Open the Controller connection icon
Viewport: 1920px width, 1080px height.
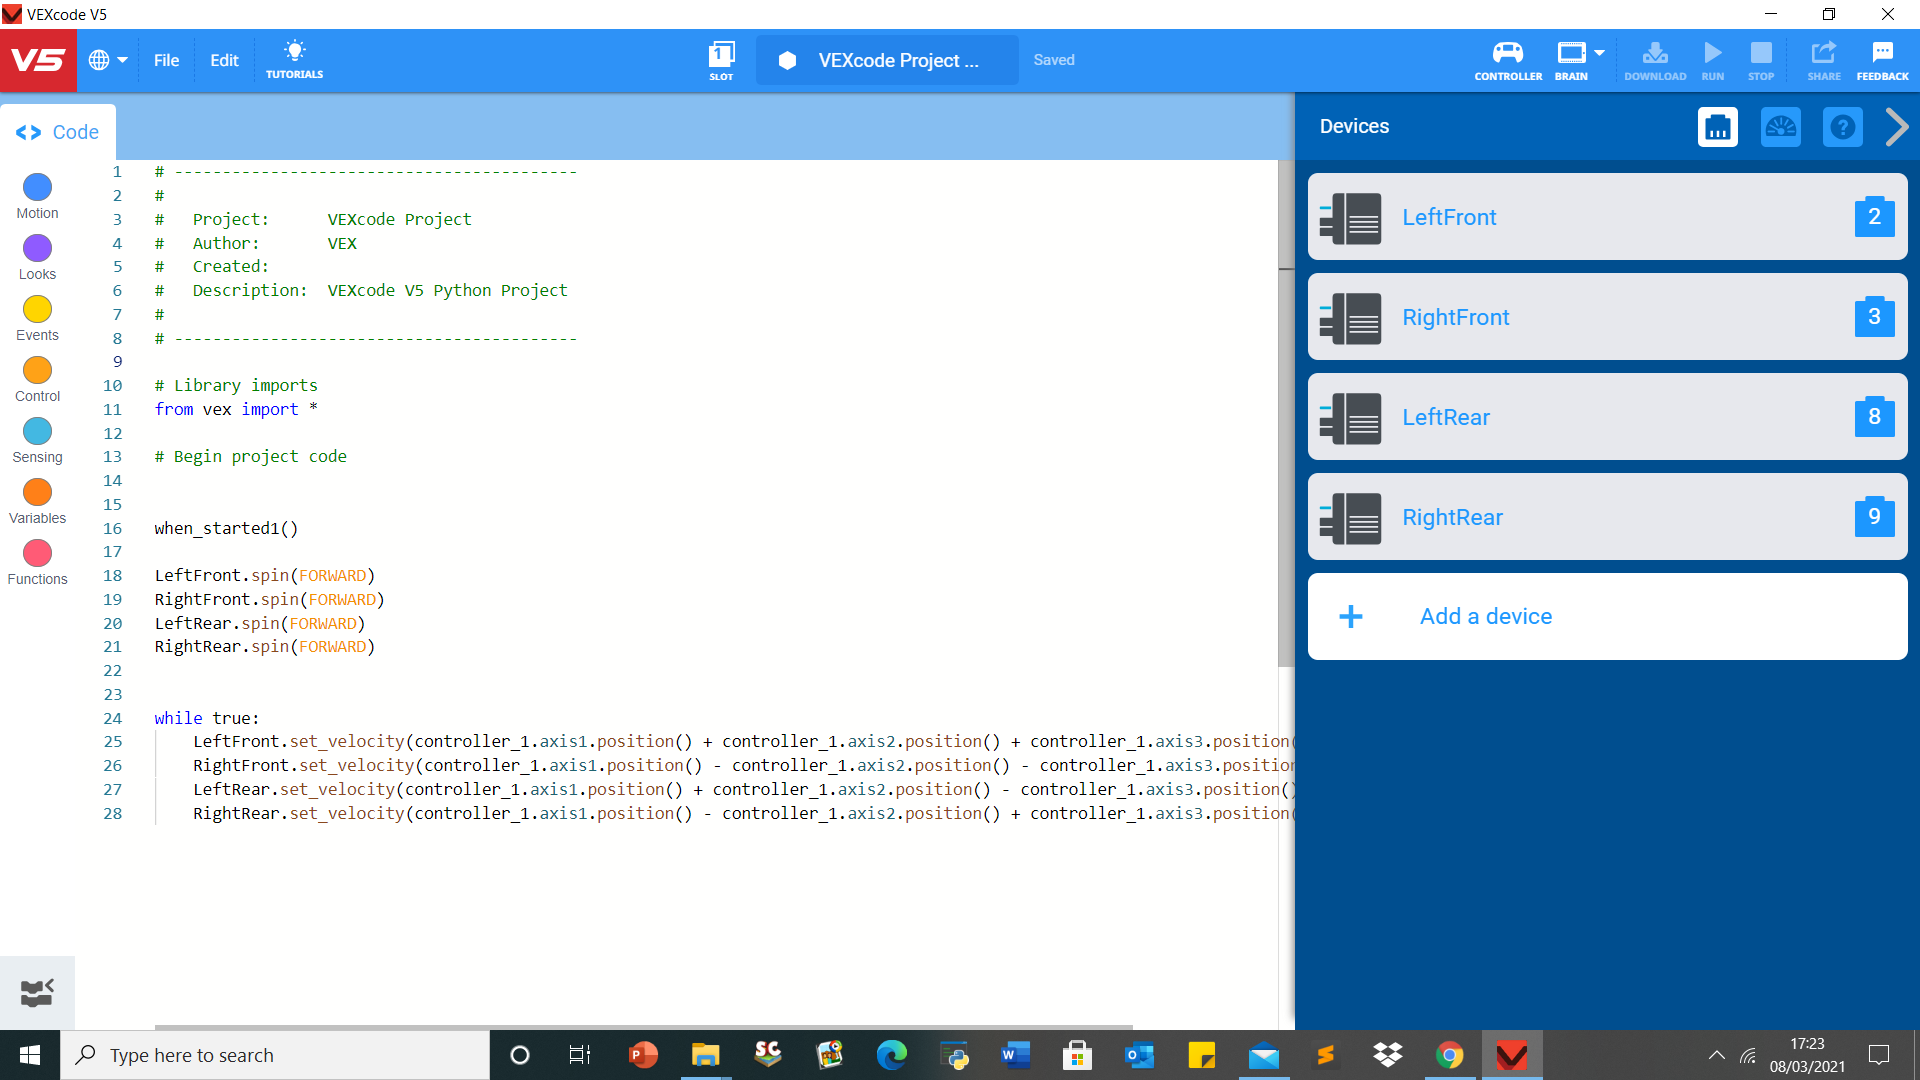(1508, 60)
